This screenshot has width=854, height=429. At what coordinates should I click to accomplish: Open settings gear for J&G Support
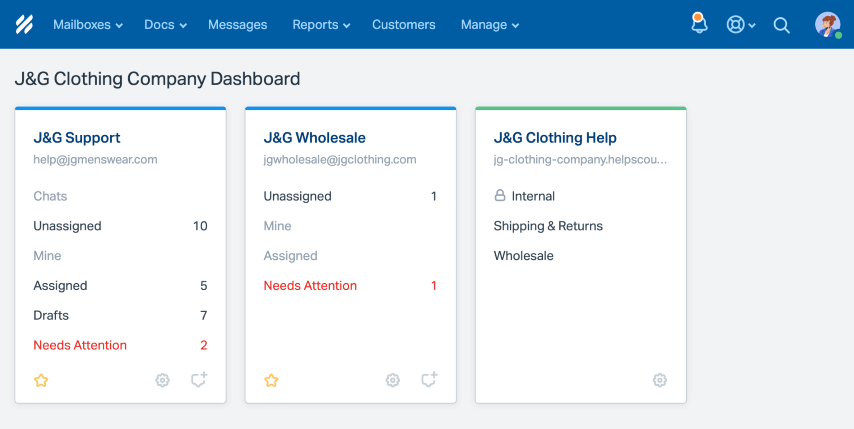163,380
